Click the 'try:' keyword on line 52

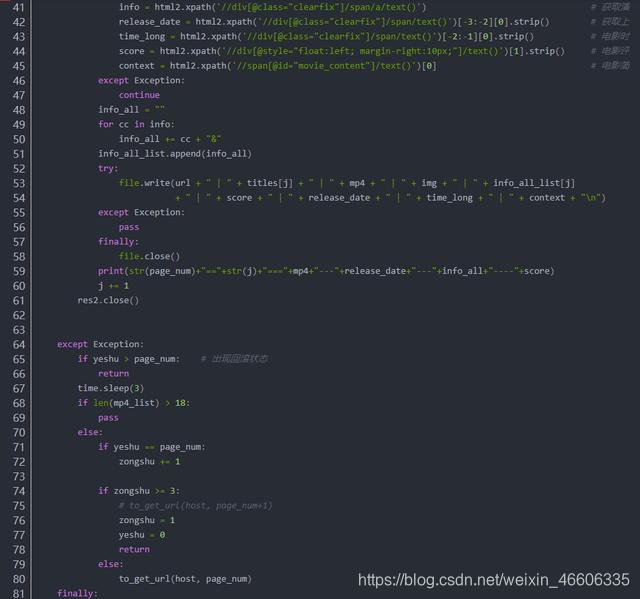(108, 168)
